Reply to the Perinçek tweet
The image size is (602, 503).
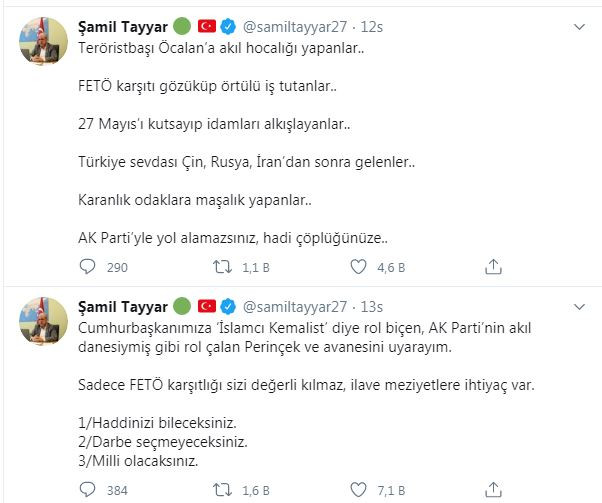click(x=87, y=490)
